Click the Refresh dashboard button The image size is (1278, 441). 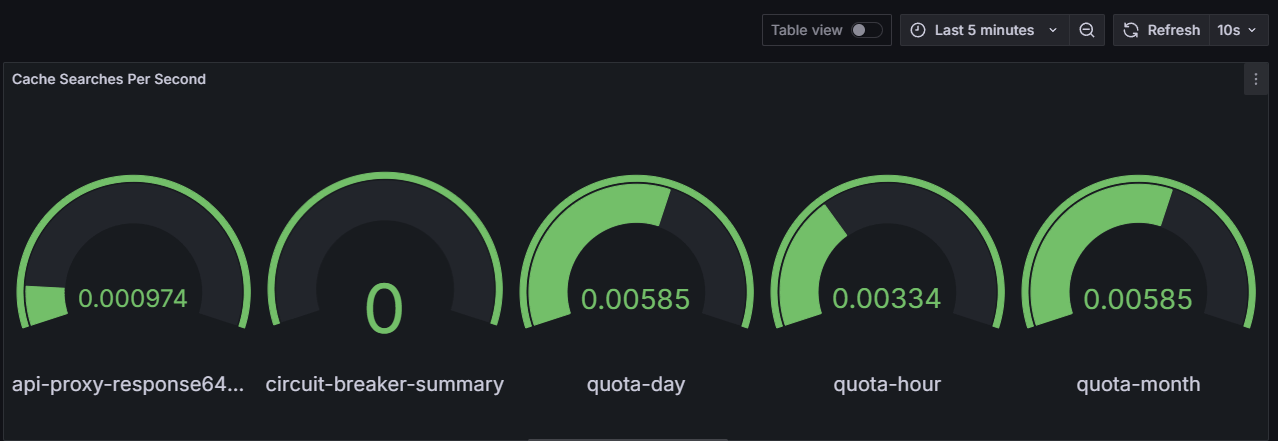tap(1161, 30)
